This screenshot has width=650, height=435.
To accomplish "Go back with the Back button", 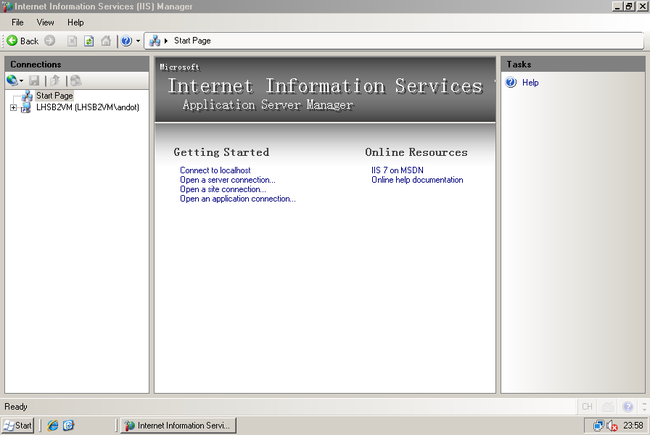I will pos(23,41).
